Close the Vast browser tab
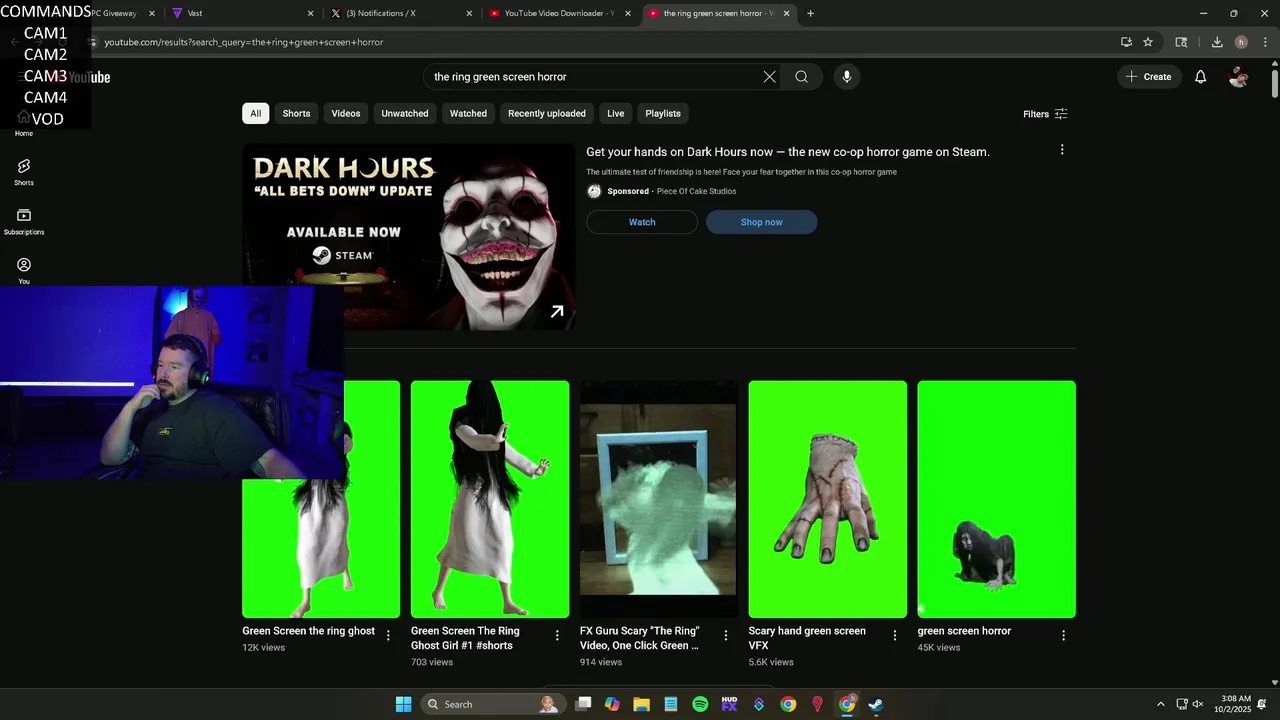Screen dimensions: 1280x720 [x=310, y=13]
